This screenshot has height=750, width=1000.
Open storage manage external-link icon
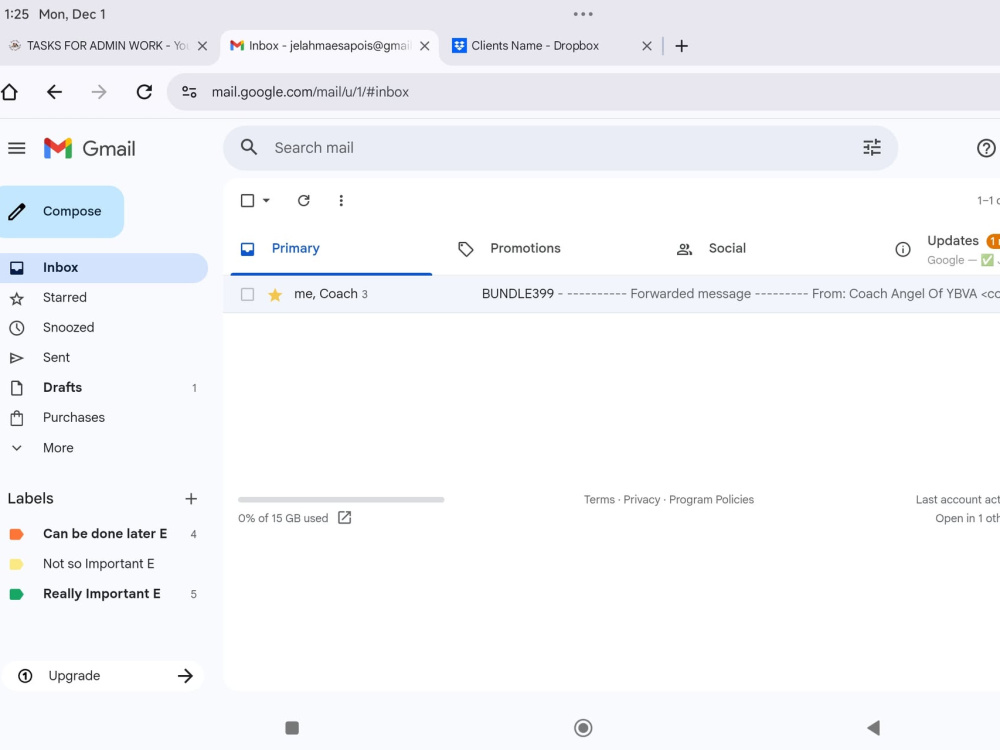(x=344, y=518)
